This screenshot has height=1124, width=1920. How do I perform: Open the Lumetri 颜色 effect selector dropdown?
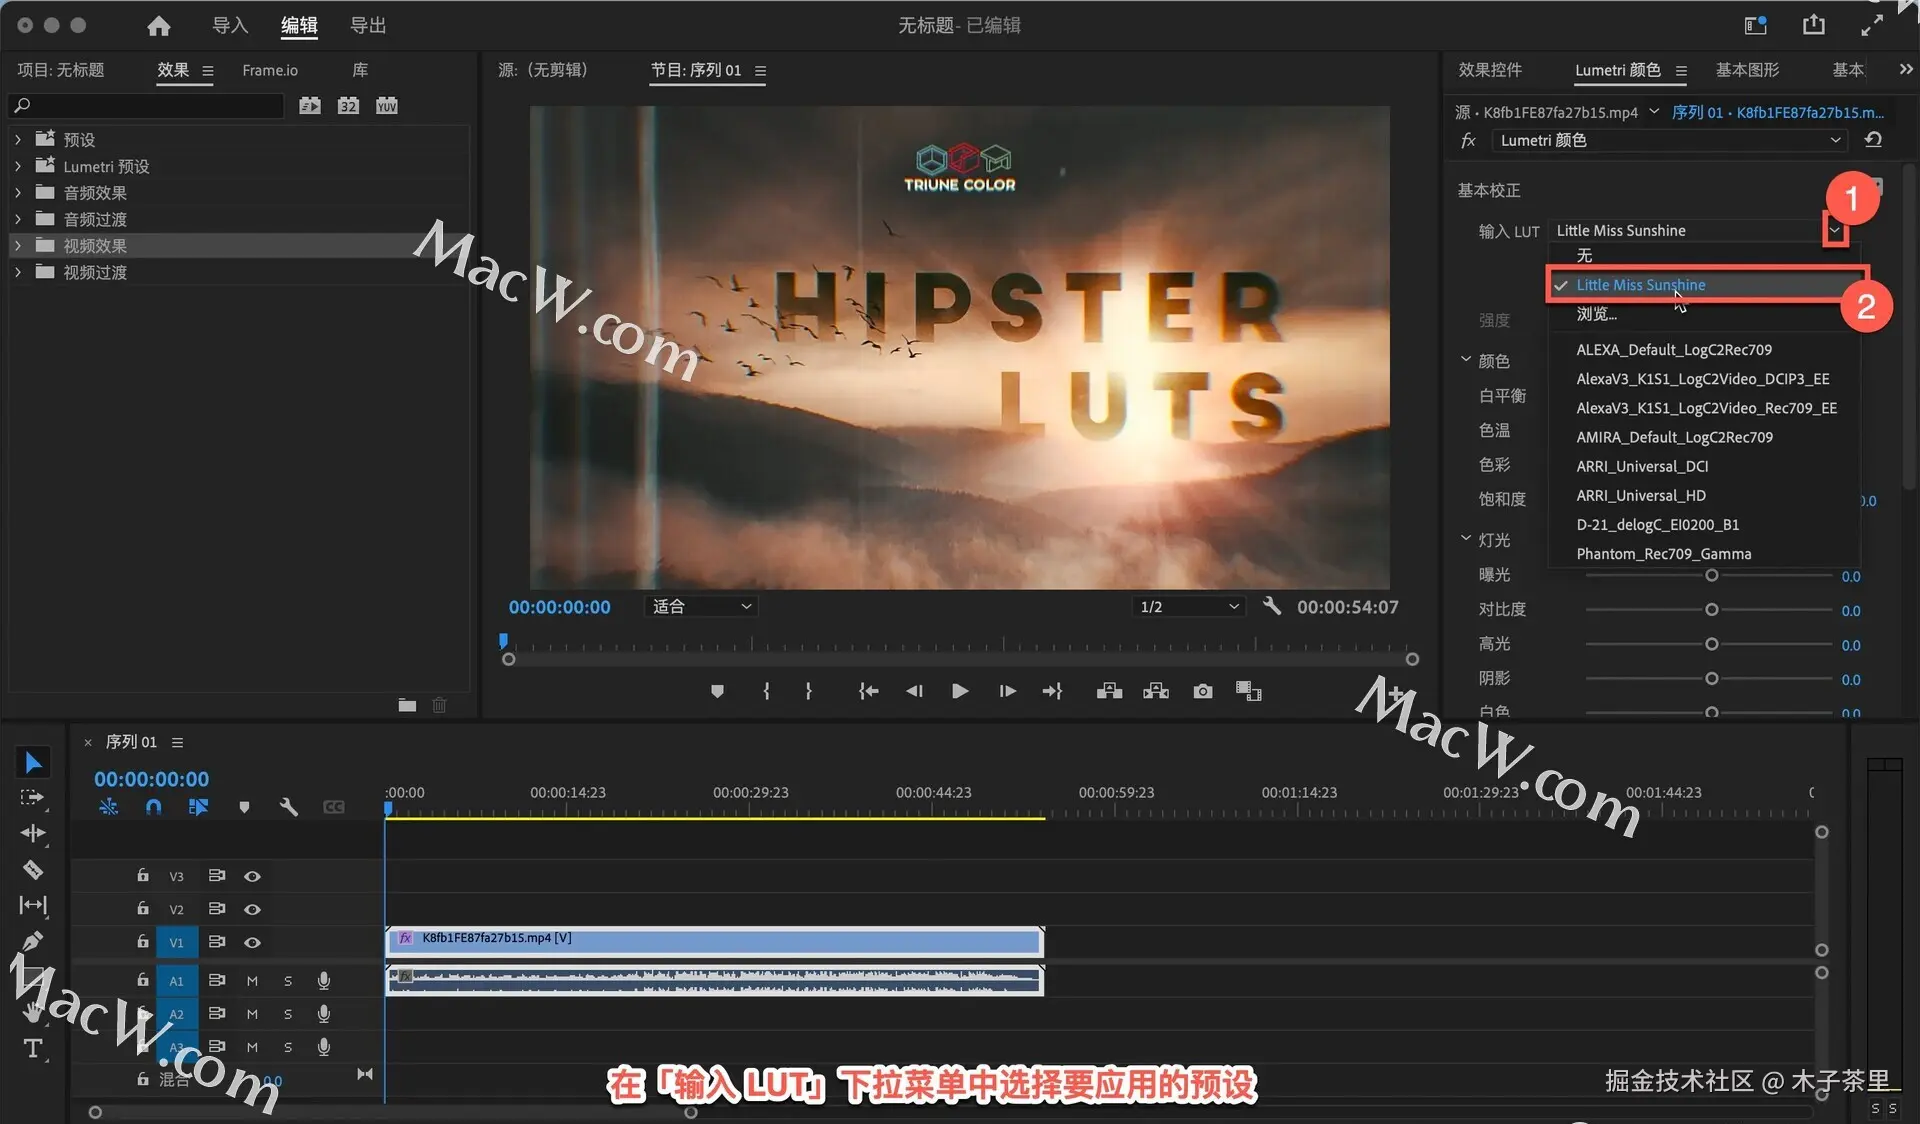coord(1669,140)
